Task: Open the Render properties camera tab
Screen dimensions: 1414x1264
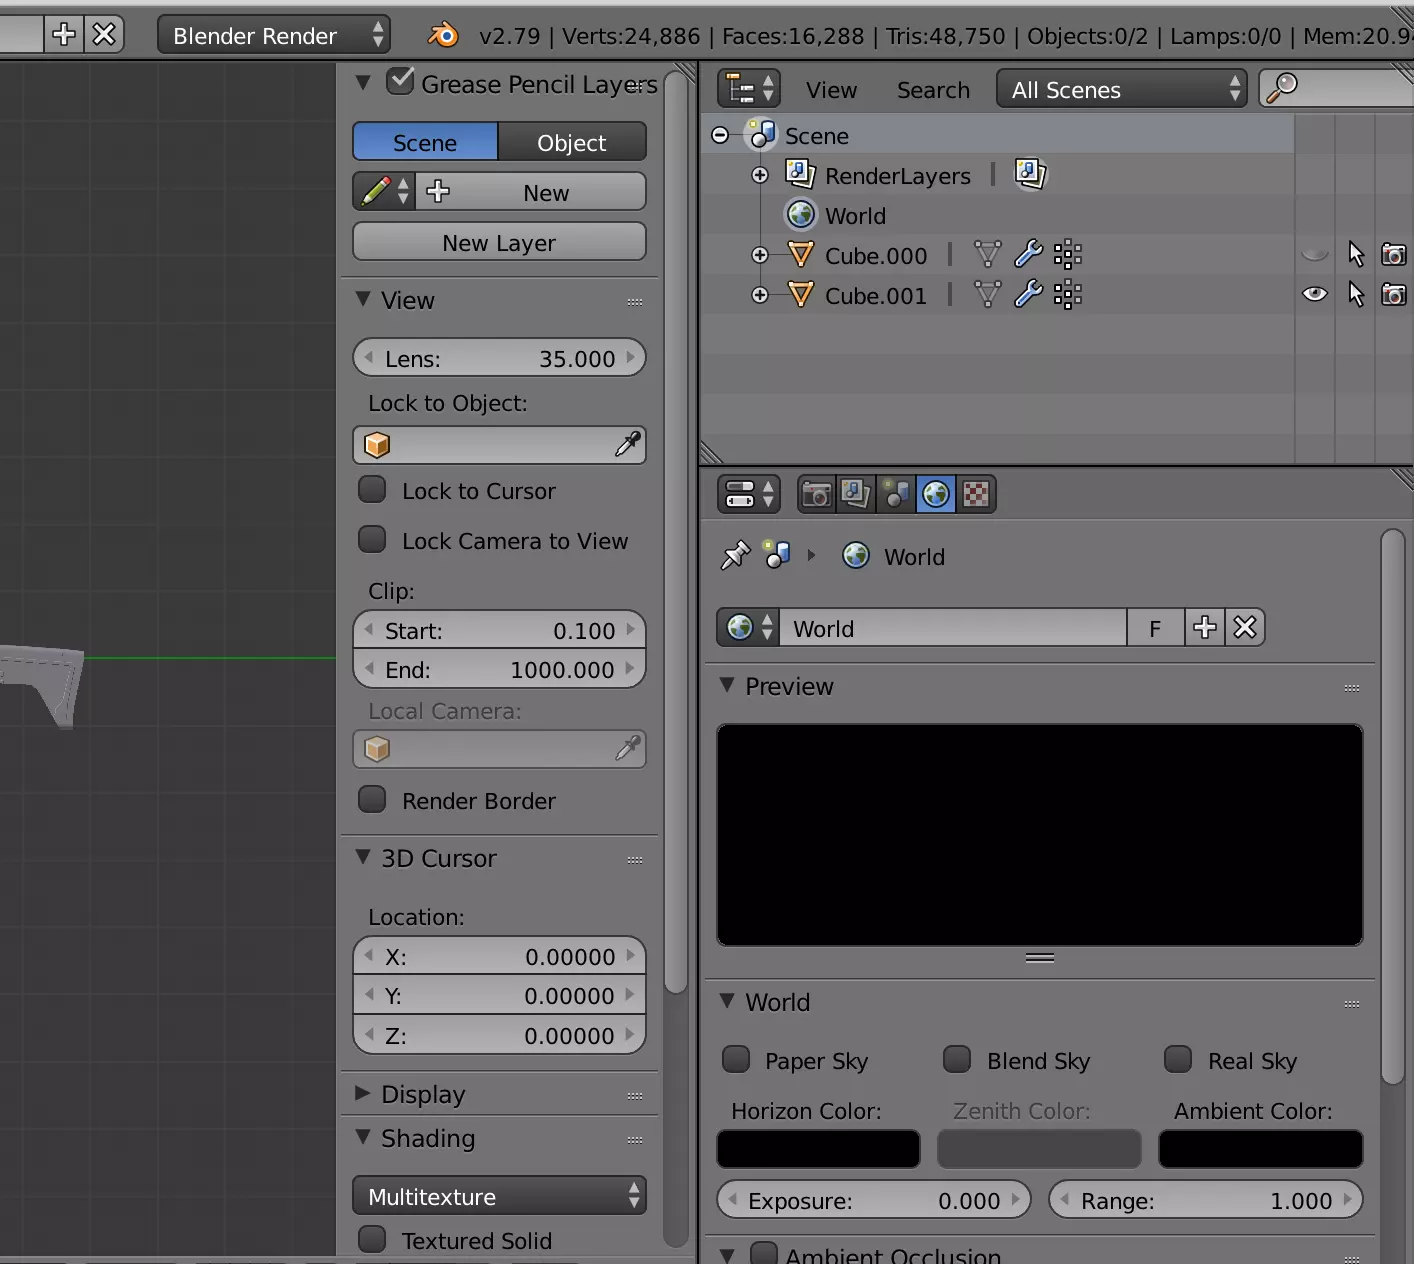Action: click(x=816, y=494)
